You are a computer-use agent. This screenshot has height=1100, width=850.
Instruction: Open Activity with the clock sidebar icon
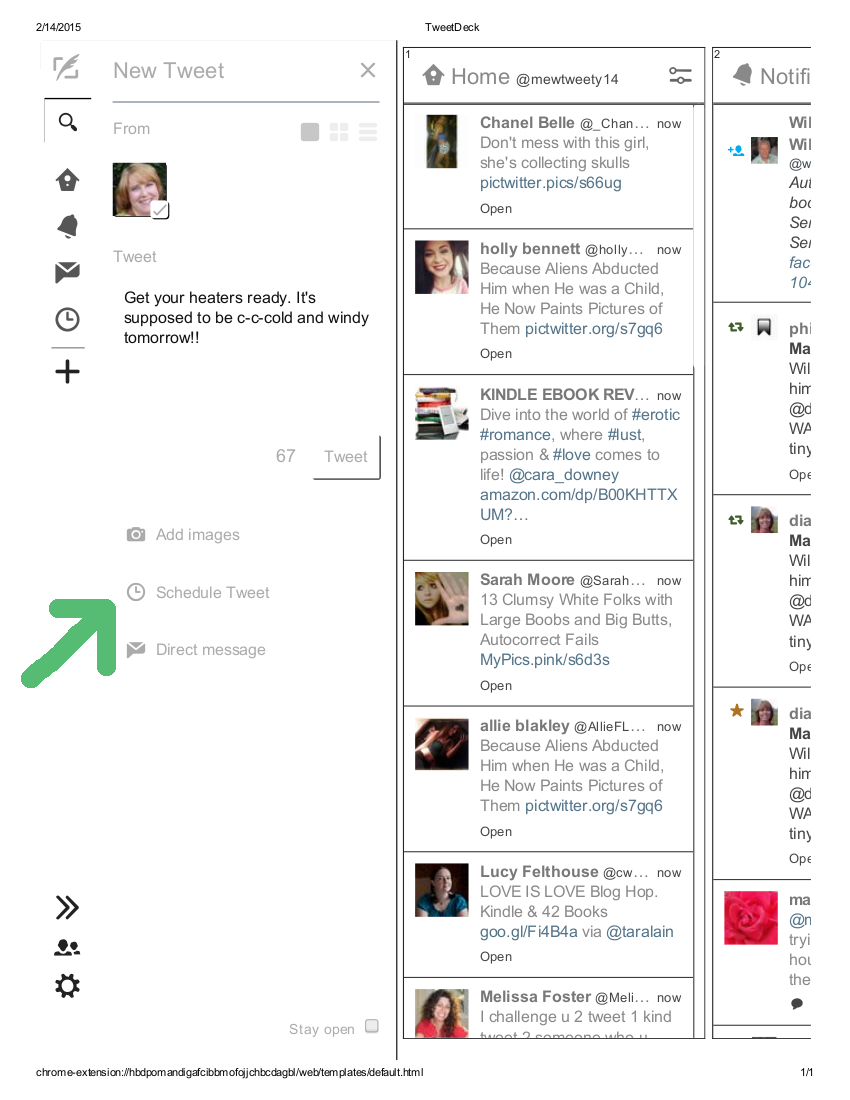(x=67, y=320)
